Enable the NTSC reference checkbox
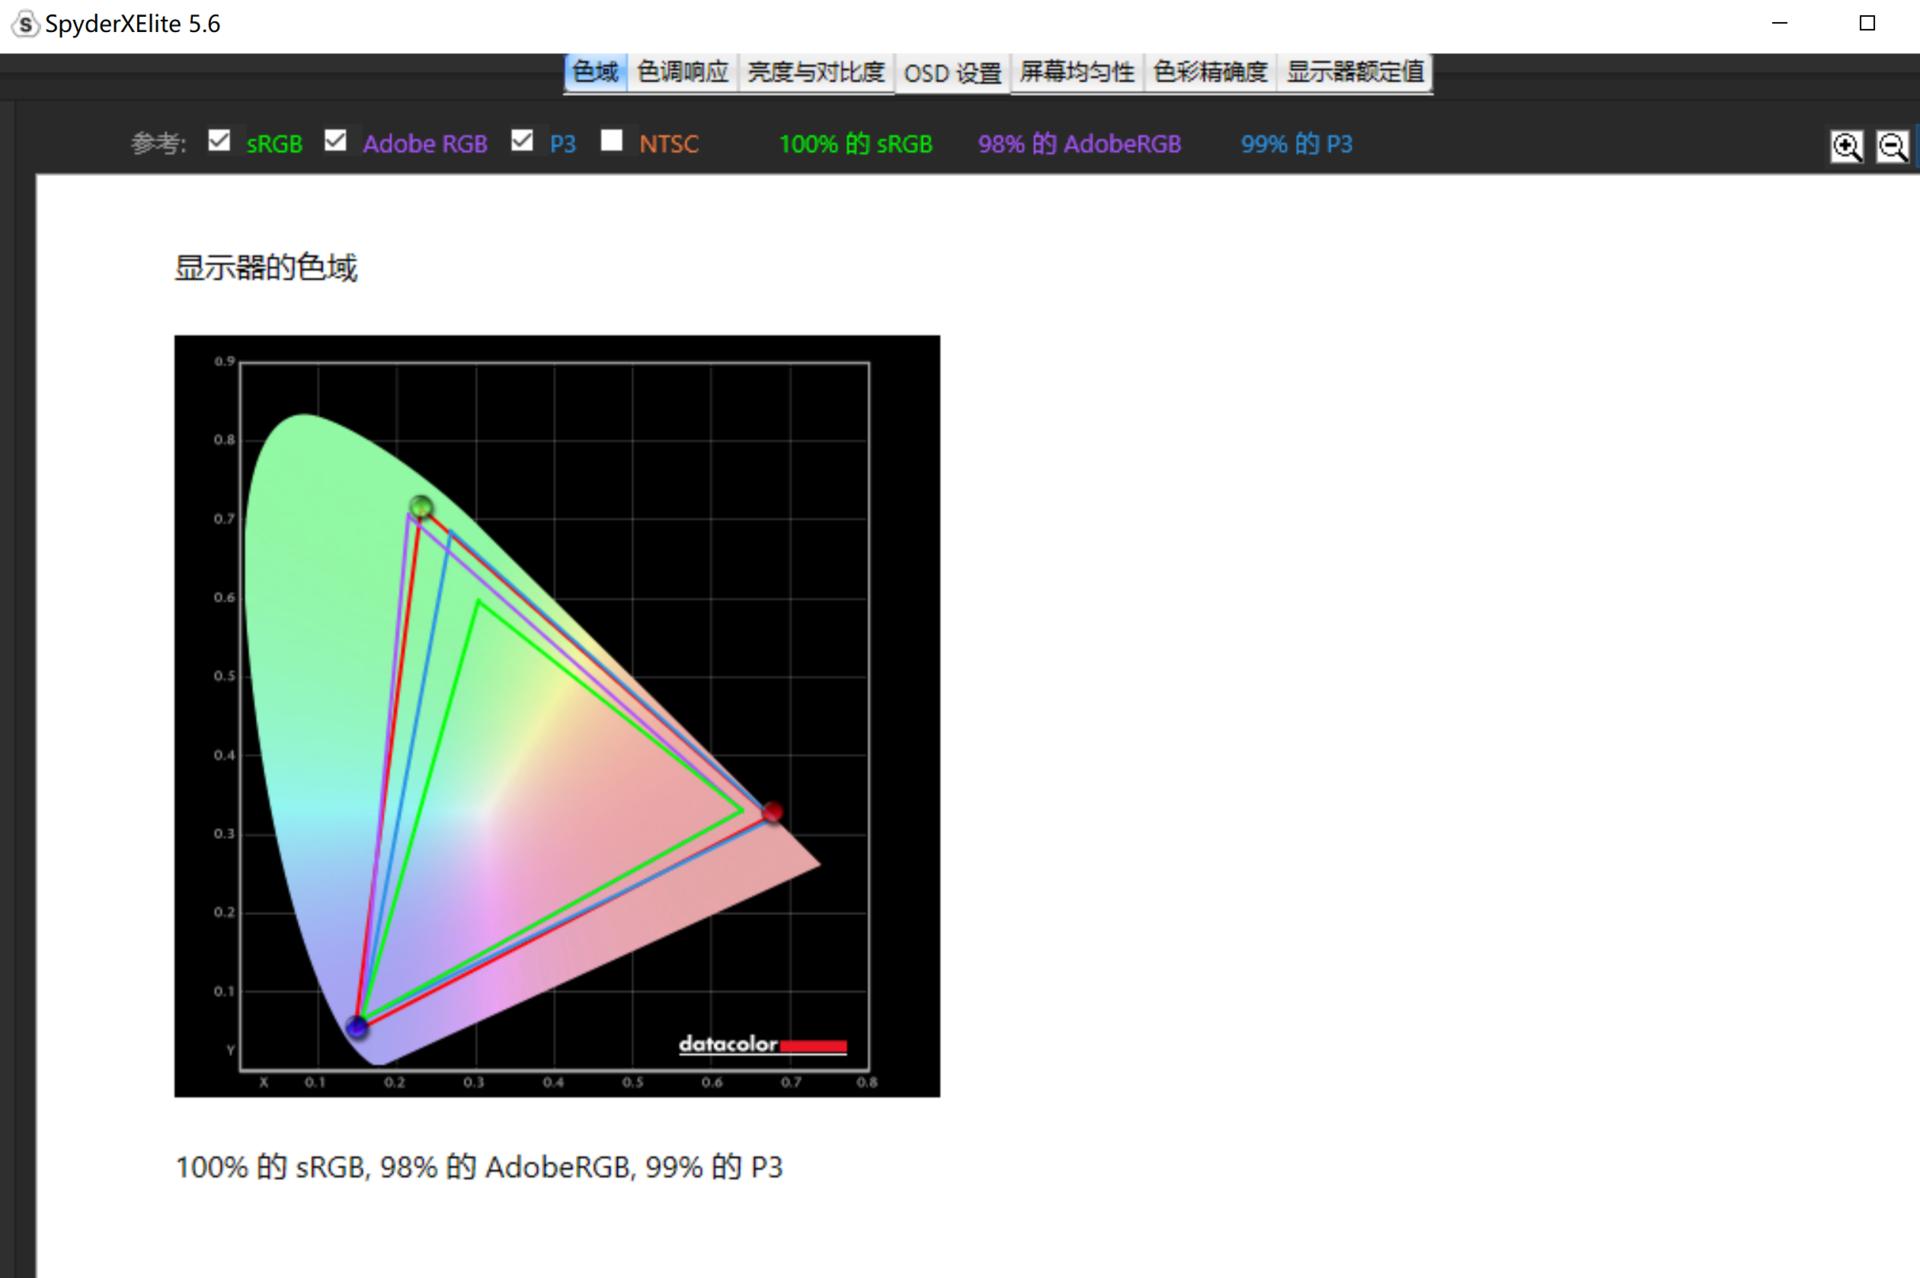 (611, 141)
